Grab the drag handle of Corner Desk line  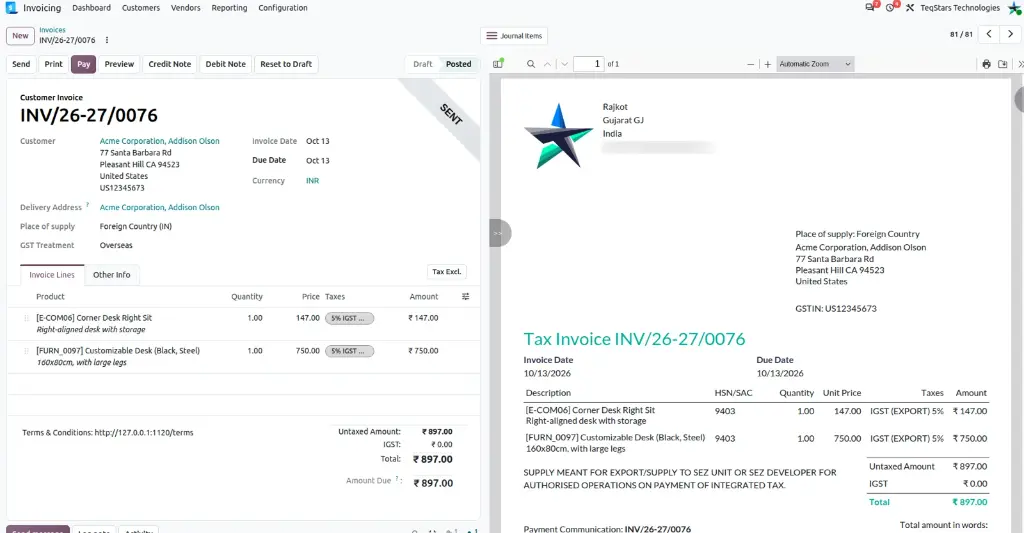click(x=26, y=318)
